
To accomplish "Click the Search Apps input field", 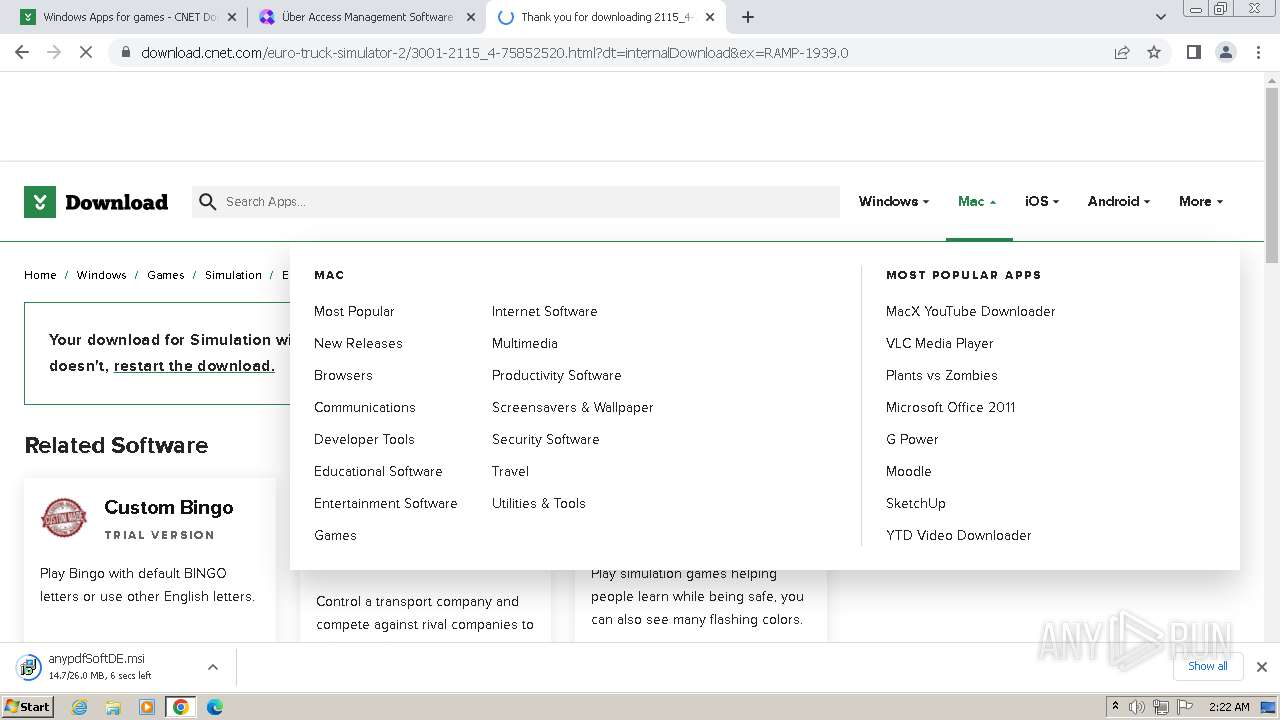I will click(516, 201).
